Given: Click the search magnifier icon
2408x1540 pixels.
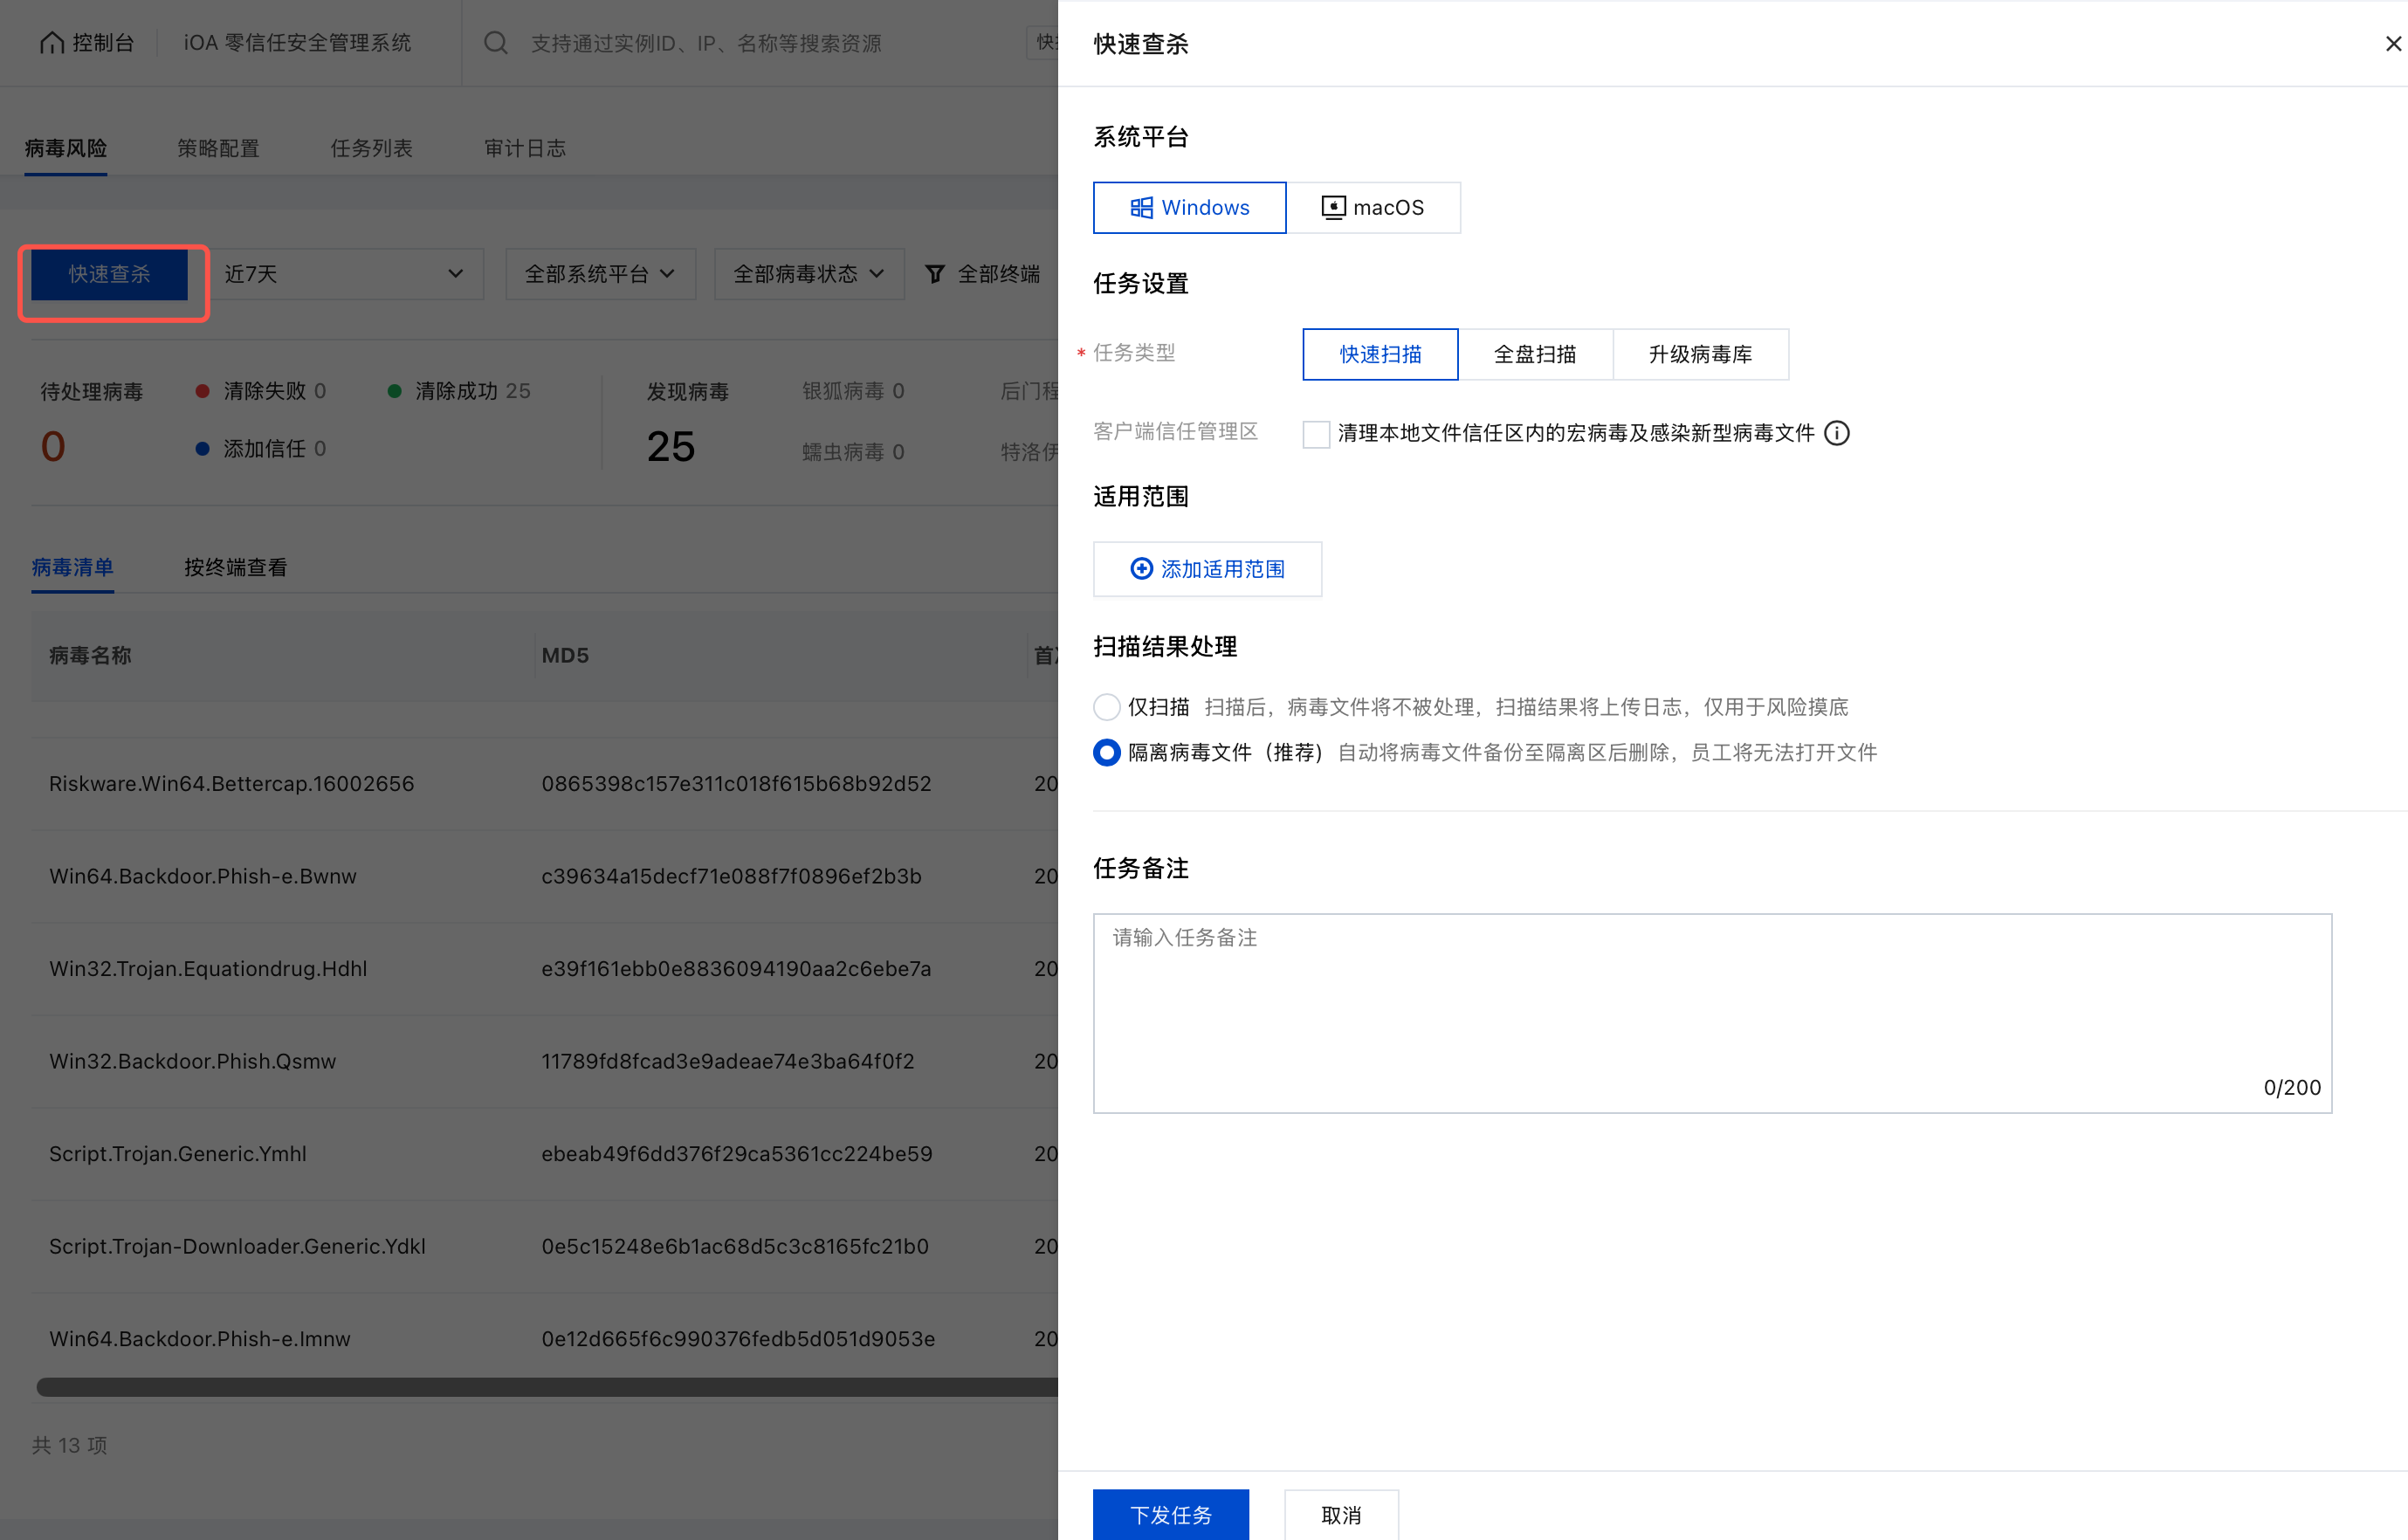Looking at the screenshot, I should (x=496, y=43).
